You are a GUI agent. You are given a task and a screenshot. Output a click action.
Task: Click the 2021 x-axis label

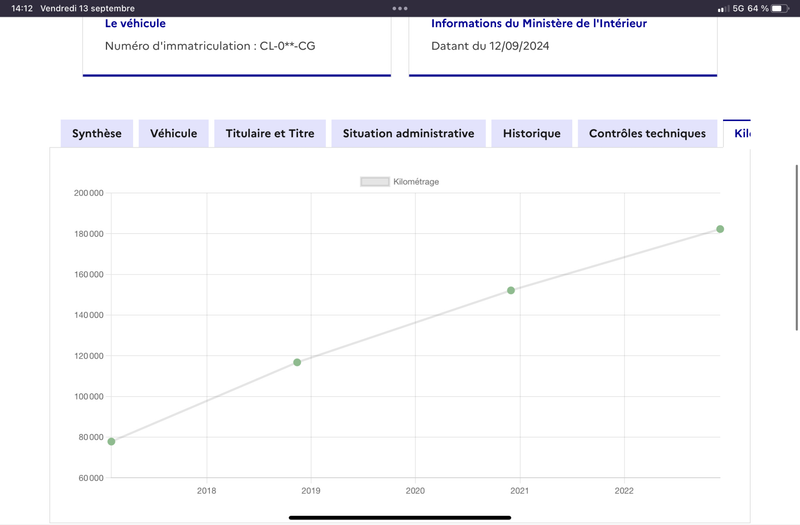coord(519,491)
